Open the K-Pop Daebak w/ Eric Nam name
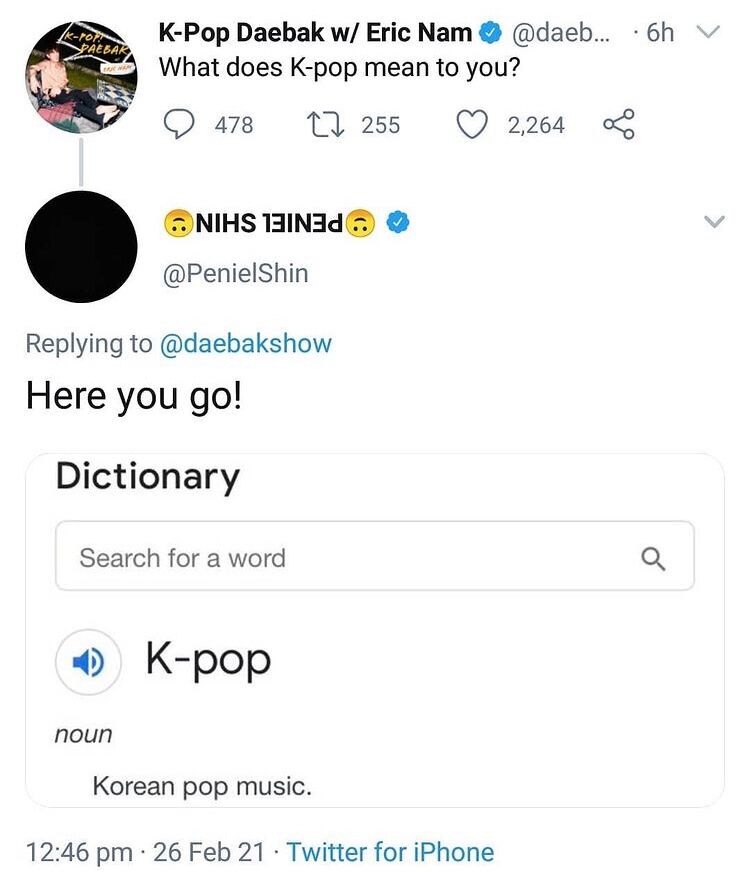Viewport: 750px width, 882px height. pos(315,33)
